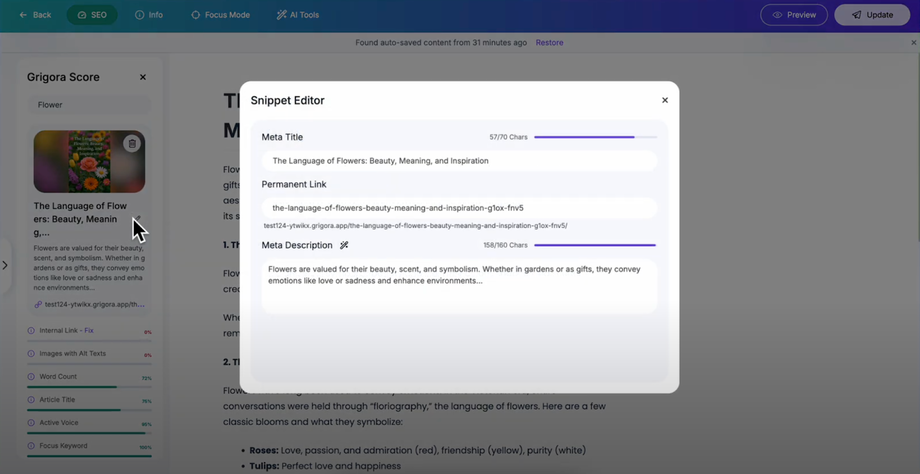Dismiss the auto-saved content notification bar
Image resolution: width=920 pixels, height=474 pixels.
click(x=914, y=43)
